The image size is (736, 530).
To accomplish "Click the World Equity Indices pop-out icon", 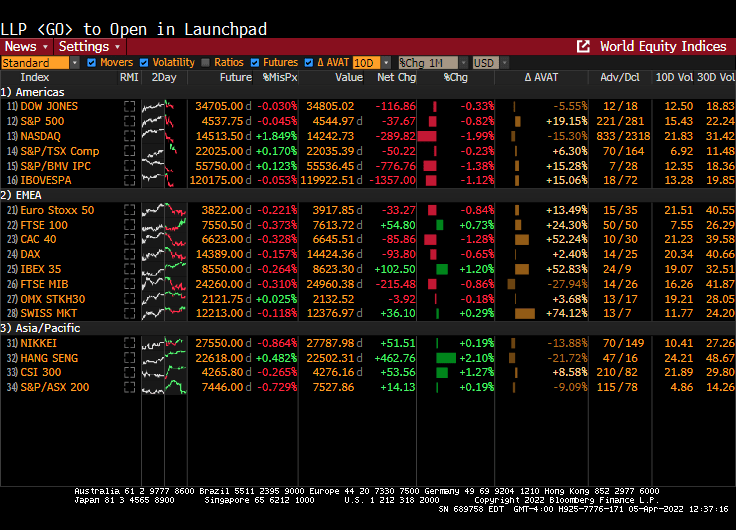I will click(x=583, y=47).
